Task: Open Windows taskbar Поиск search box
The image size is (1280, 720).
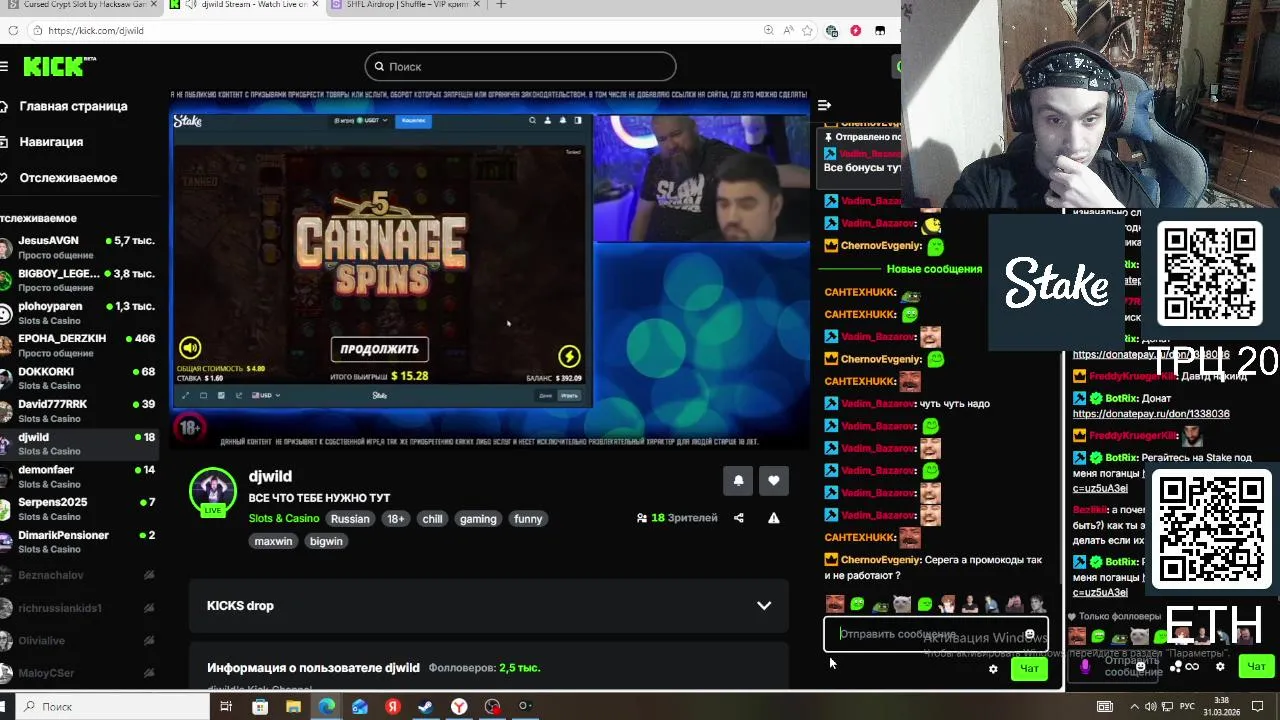Action: [x=110, y=706]
